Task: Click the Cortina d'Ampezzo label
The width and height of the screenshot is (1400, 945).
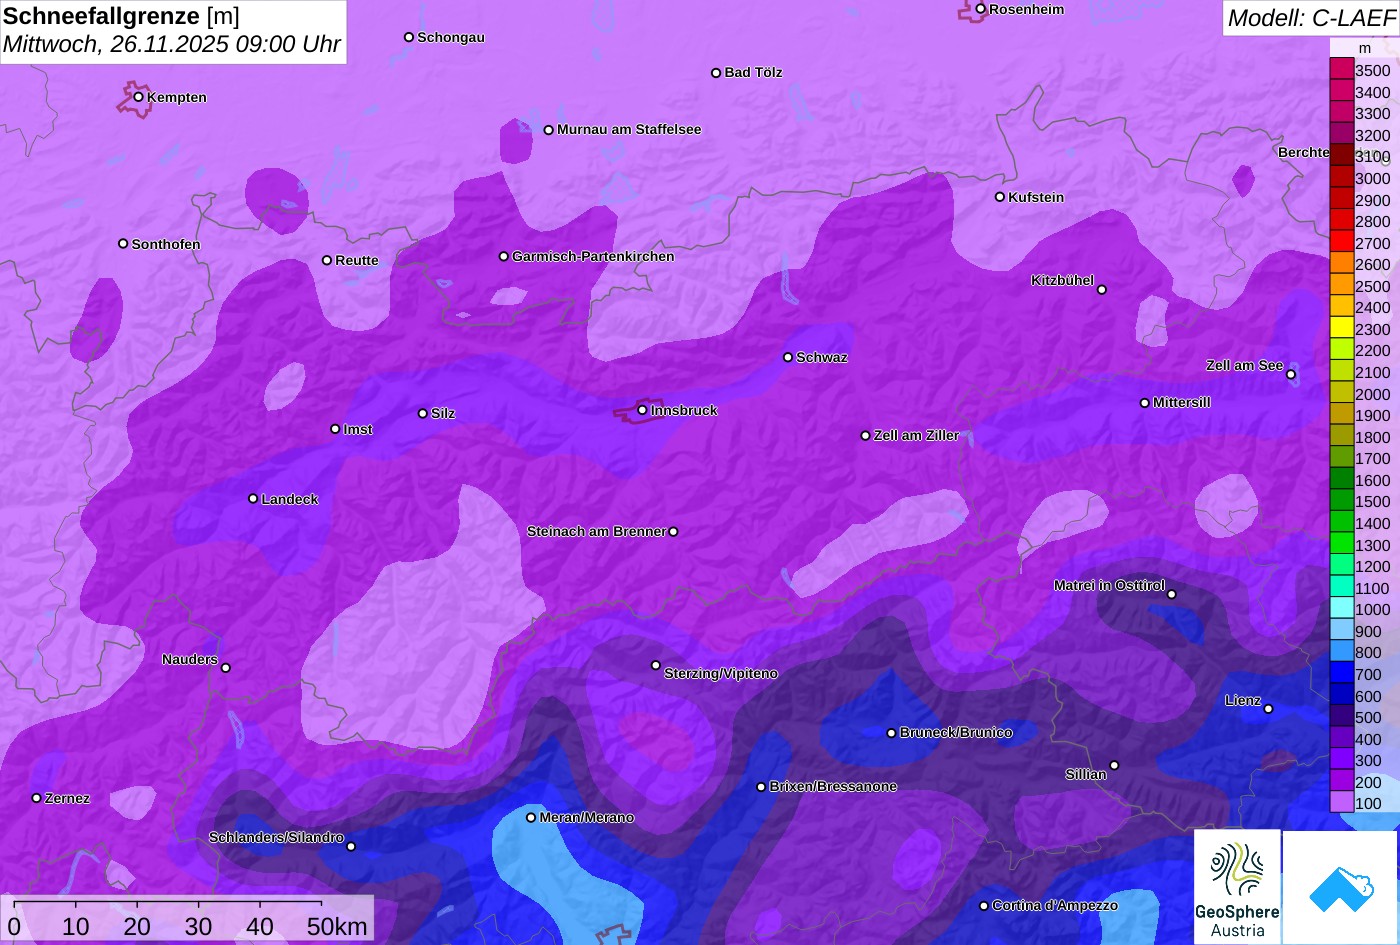Action: (x=1055, y=905)
